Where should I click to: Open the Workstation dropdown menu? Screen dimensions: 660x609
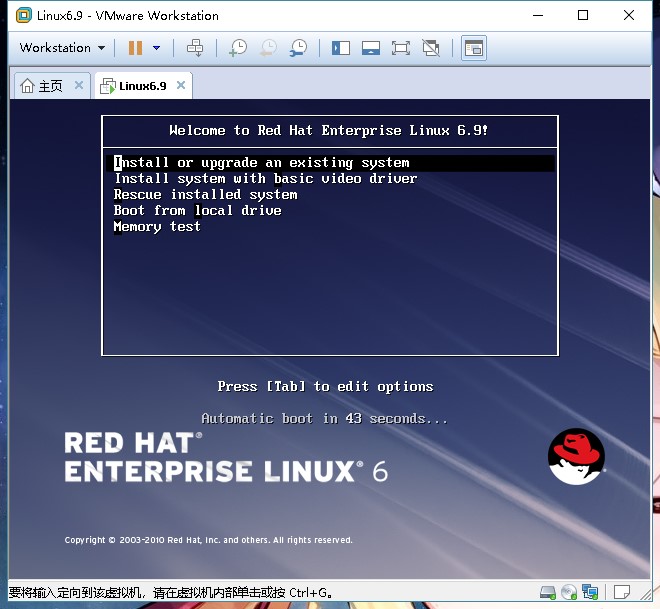tap(62, 48)
